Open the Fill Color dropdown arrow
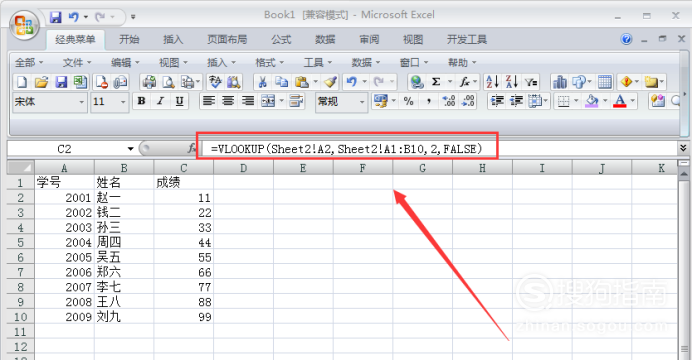 pos(605,101)
